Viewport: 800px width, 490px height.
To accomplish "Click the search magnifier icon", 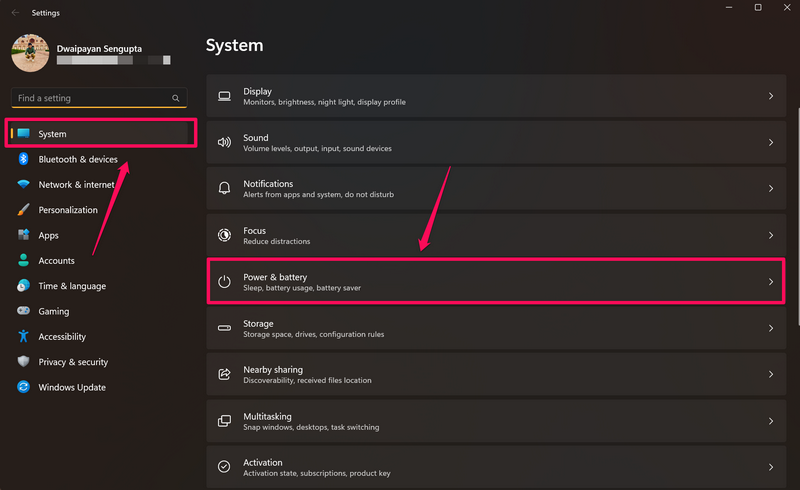I will click(176, 98).
